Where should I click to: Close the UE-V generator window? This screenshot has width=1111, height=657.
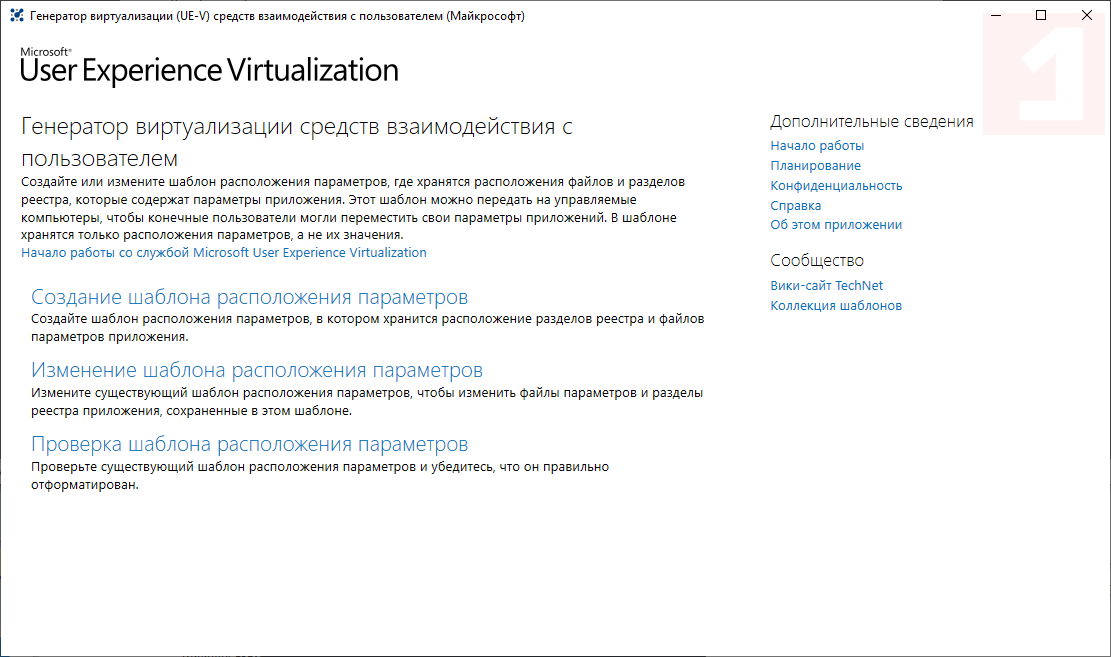1087,16
